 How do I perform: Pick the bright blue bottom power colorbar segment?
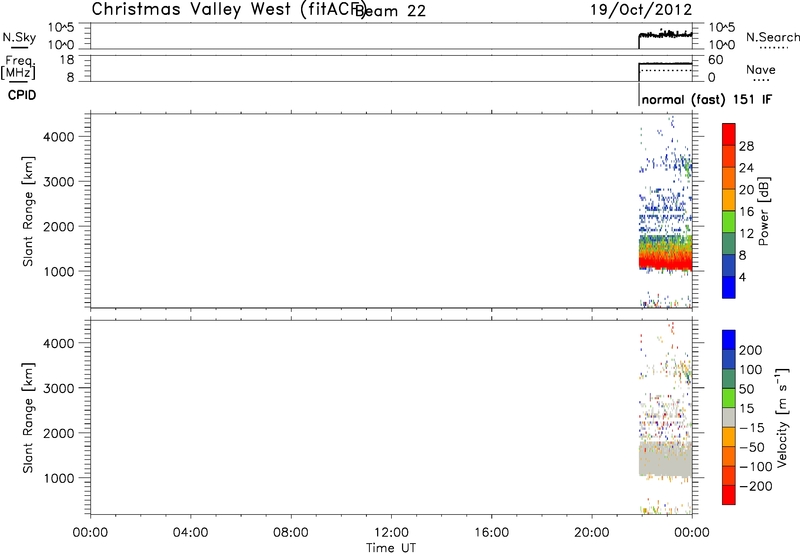729,288
